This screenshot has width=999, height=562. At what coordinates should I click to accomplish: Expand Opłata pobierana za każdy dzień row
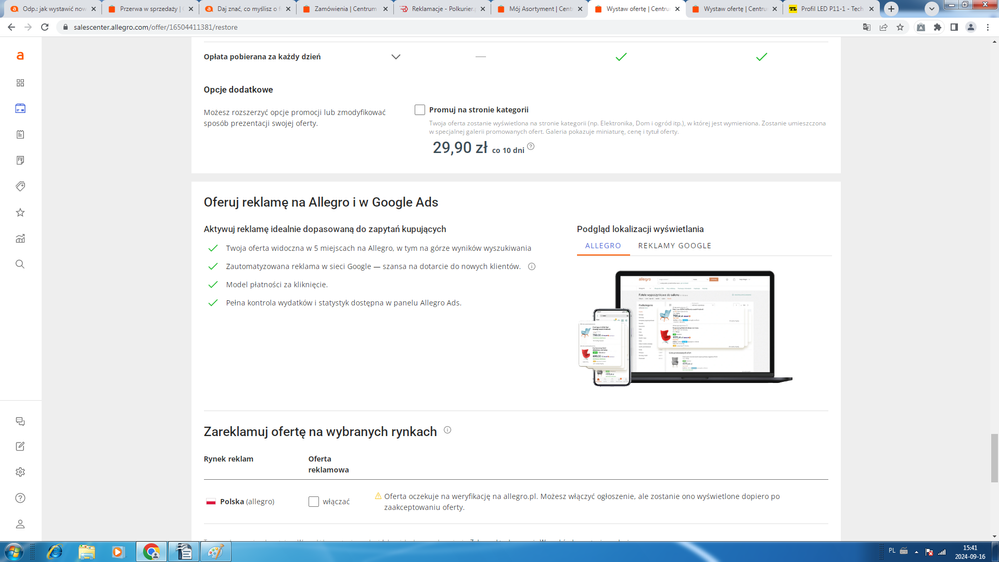pos(396,57)
